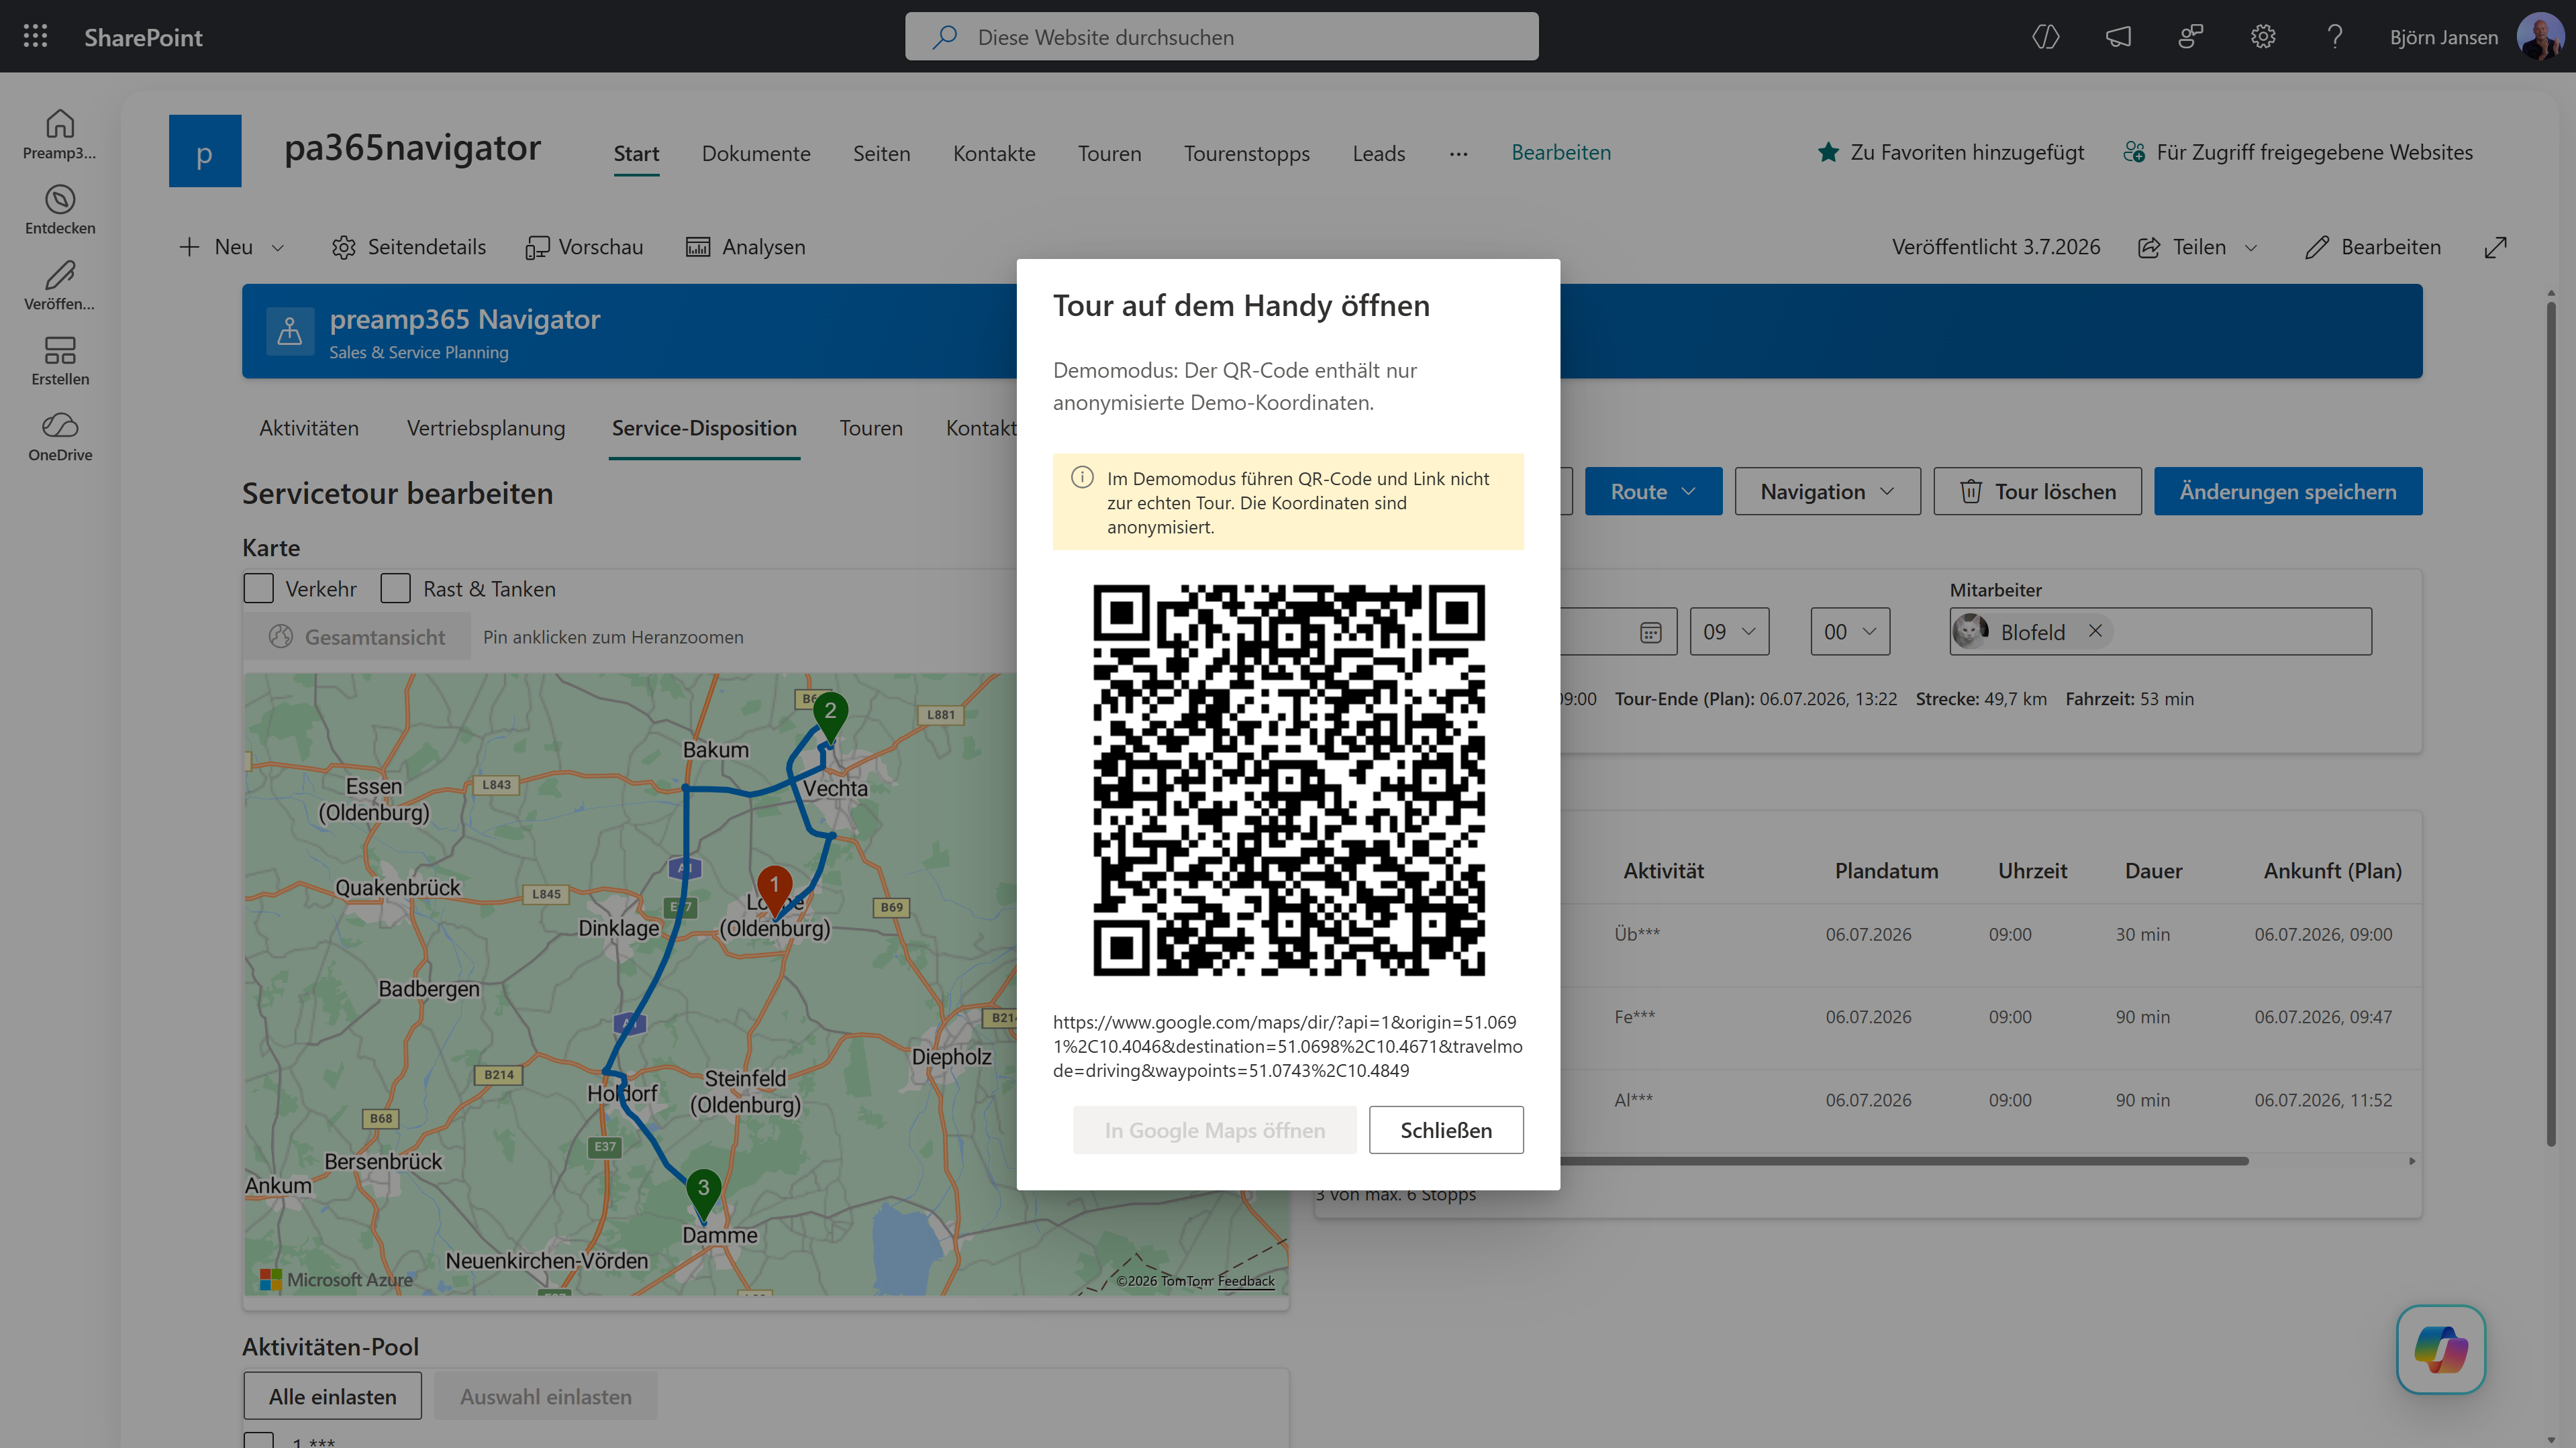Open the minutes dropdown showing 00
The height and width of the screenshot is (1448, 2576).
(1850, 631)
